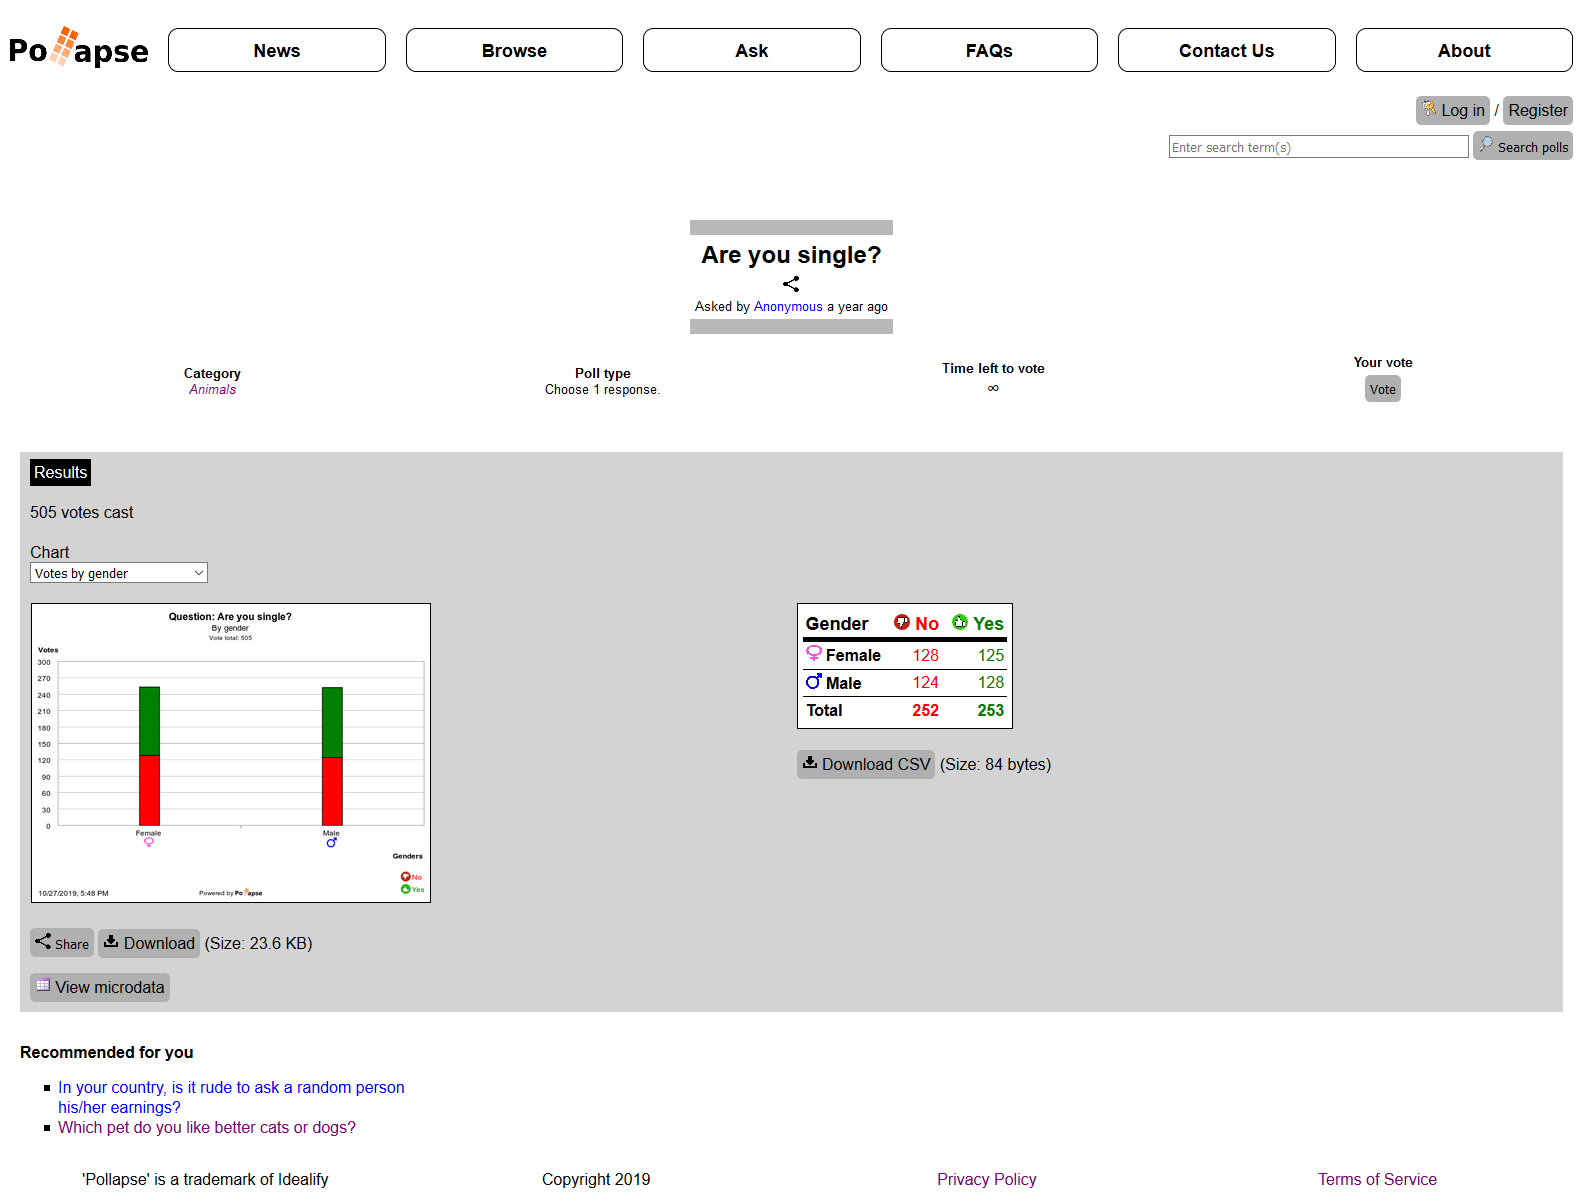Open the rude to ask earnings poll link
The height and width of the screenshot is (1204, 1583).
tap(231, 1097)
